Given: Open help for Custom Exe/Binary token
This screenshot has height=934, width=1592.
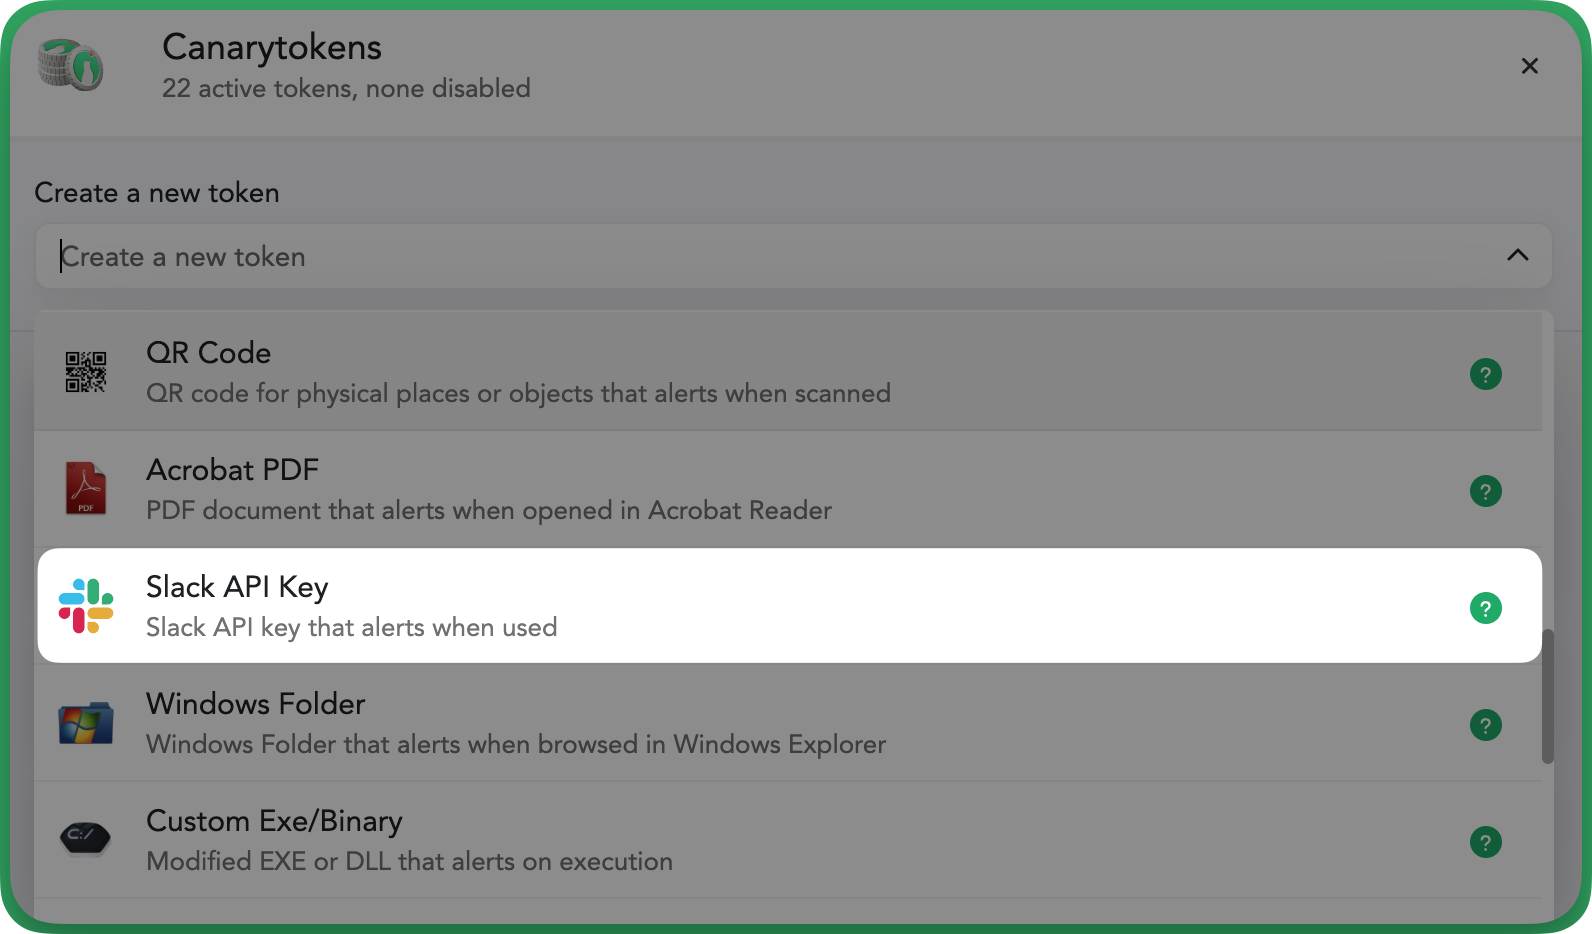Looking at the screenshot, I should pyautogui.click(x=1486, y=842).
